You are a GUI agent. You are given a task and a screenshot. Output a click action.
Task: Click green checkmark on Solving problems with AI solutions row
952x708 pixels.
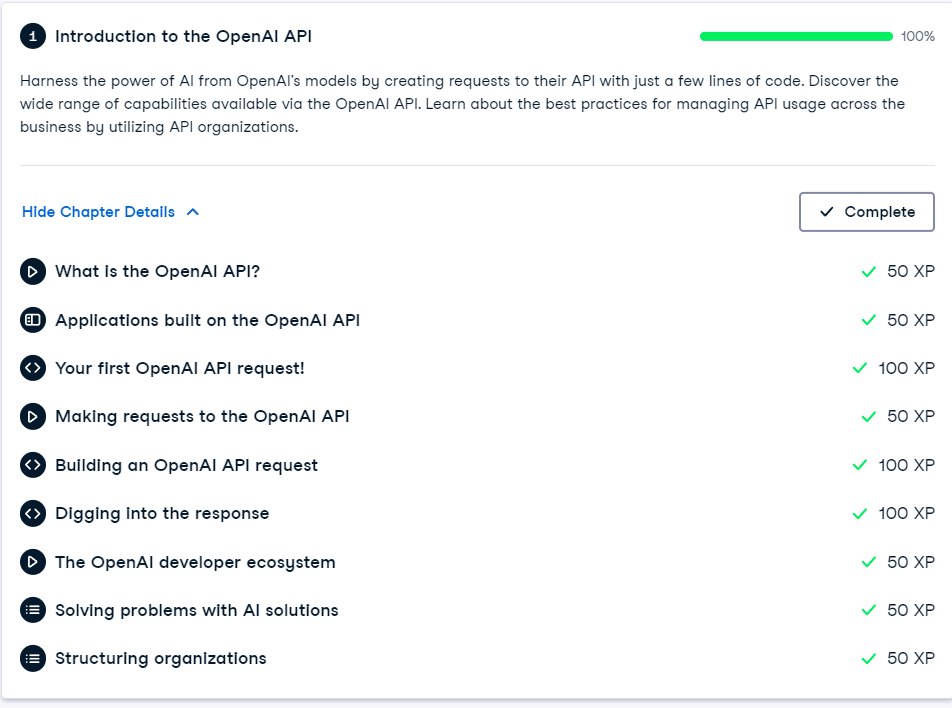[x=869, y=610]
